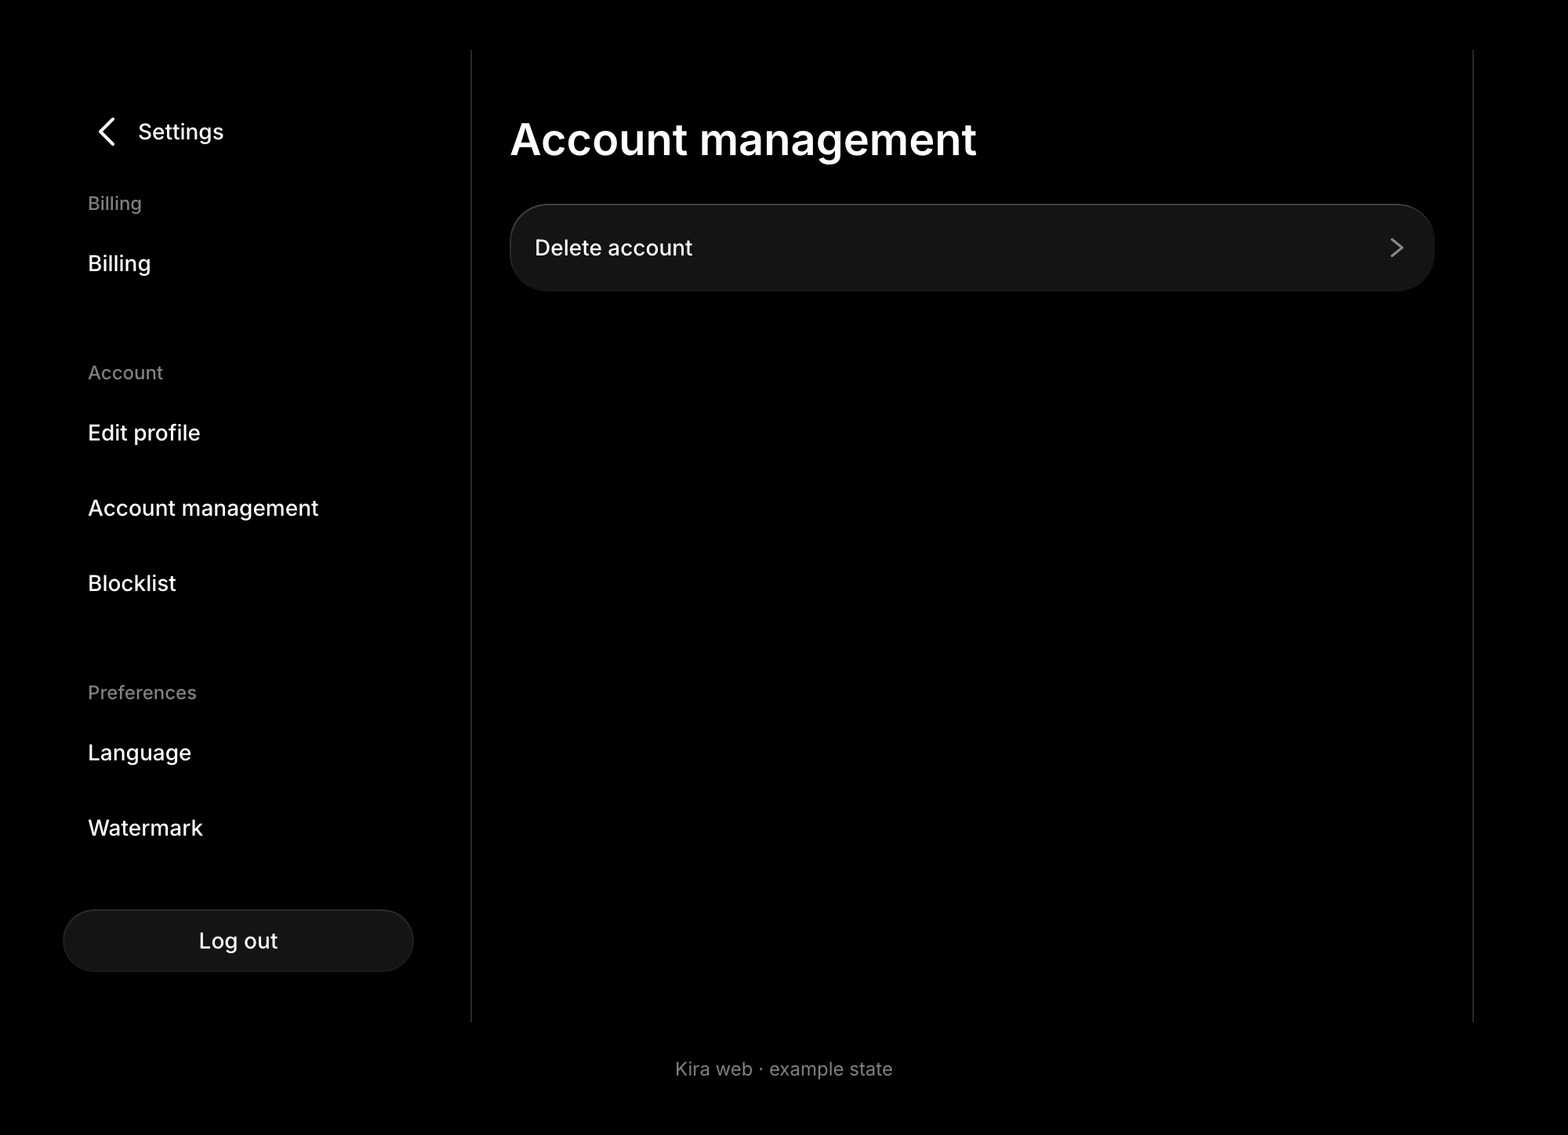Click the Settings header label
1568x1135 pixels.
point(181,132)
